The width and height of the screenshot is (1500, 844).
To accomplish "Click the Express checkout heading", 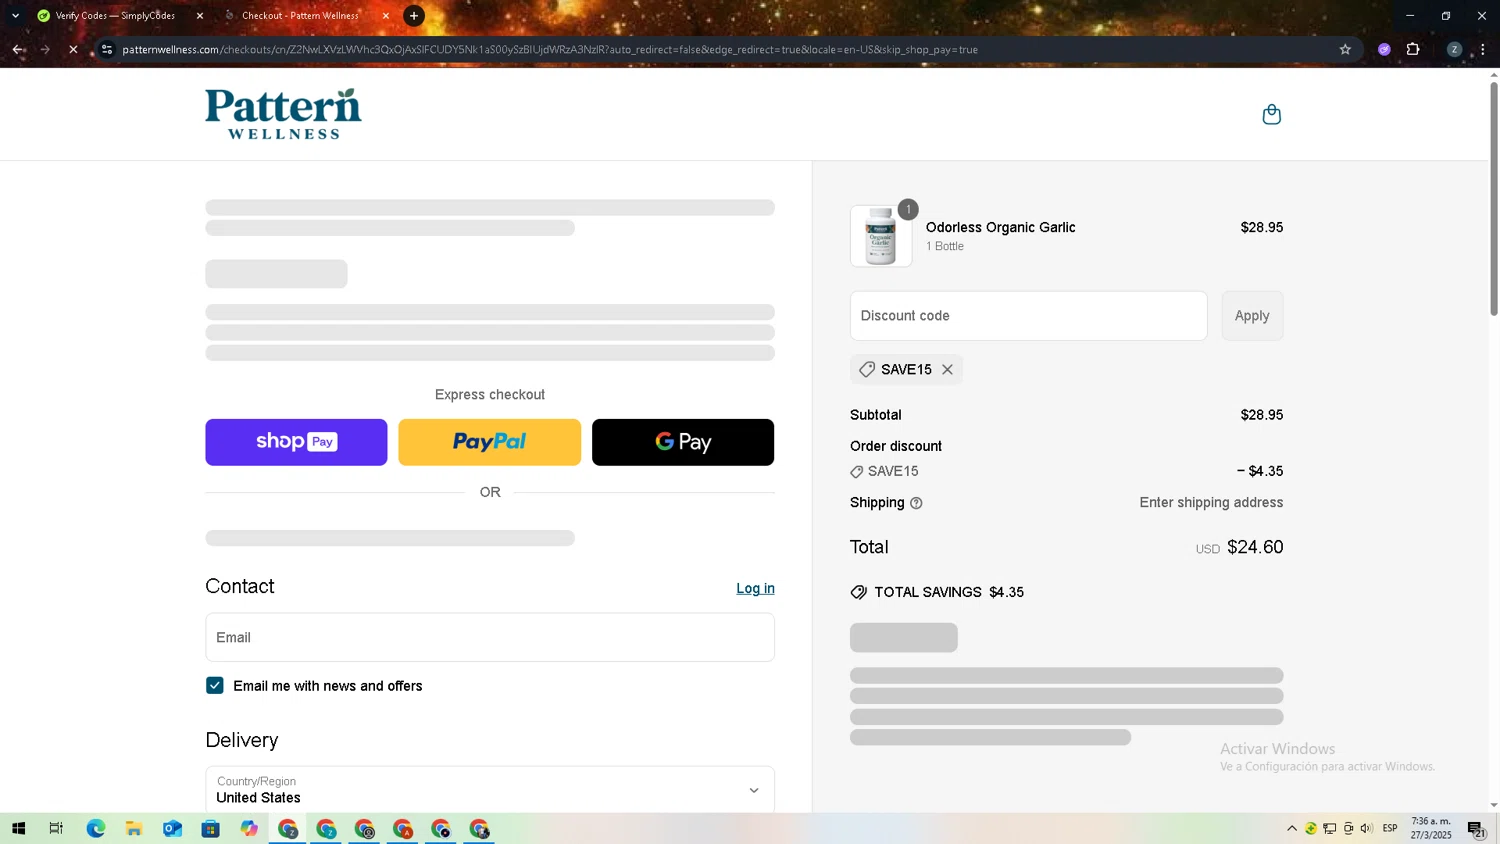I will (490, 395).
